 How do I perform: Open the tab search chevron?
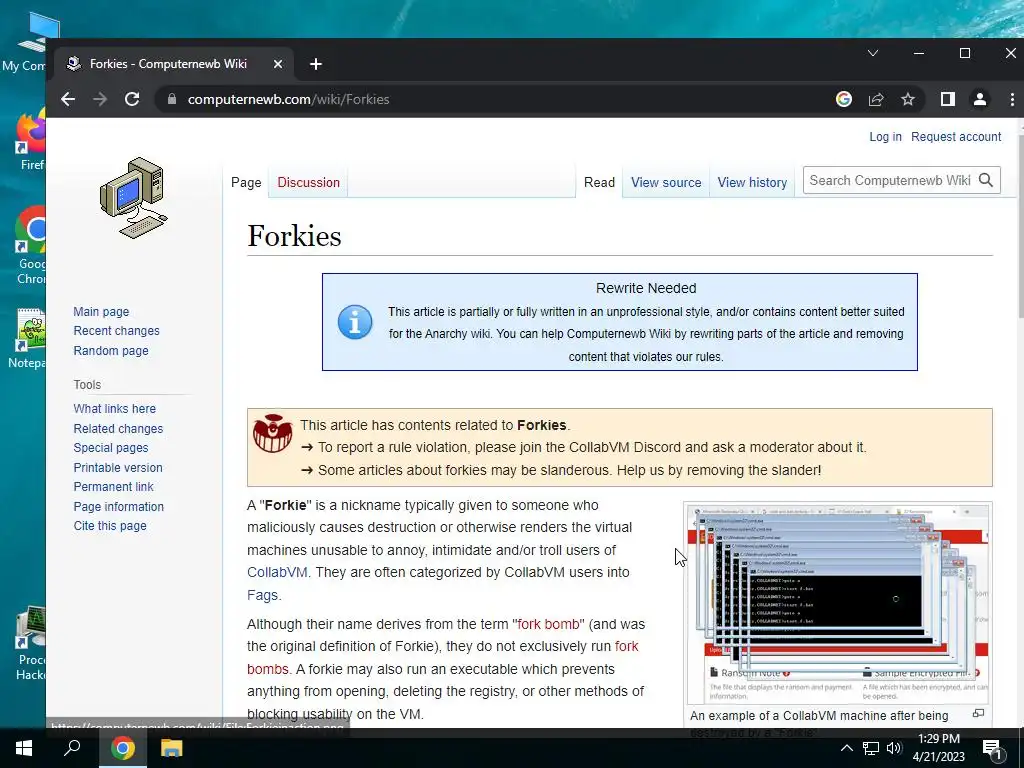pyautogui.click(x=872, y=53)
